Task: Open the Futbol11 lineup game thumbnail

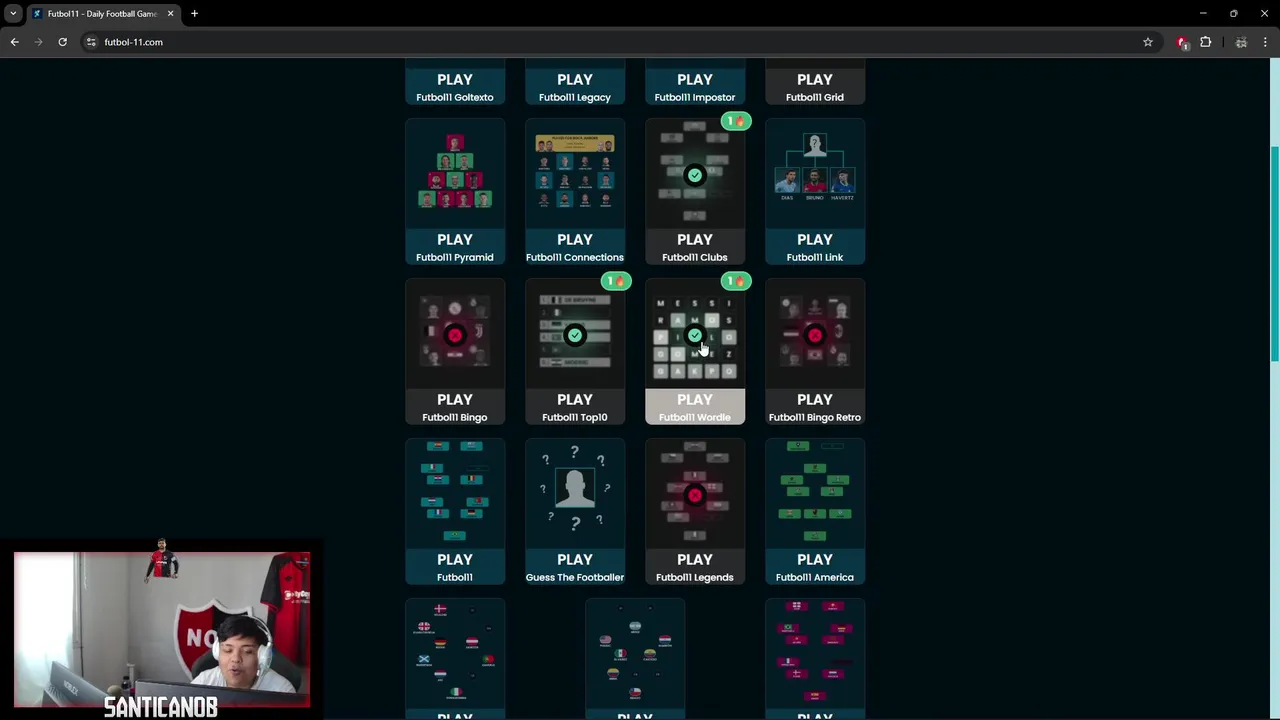Action: (455, 493)
